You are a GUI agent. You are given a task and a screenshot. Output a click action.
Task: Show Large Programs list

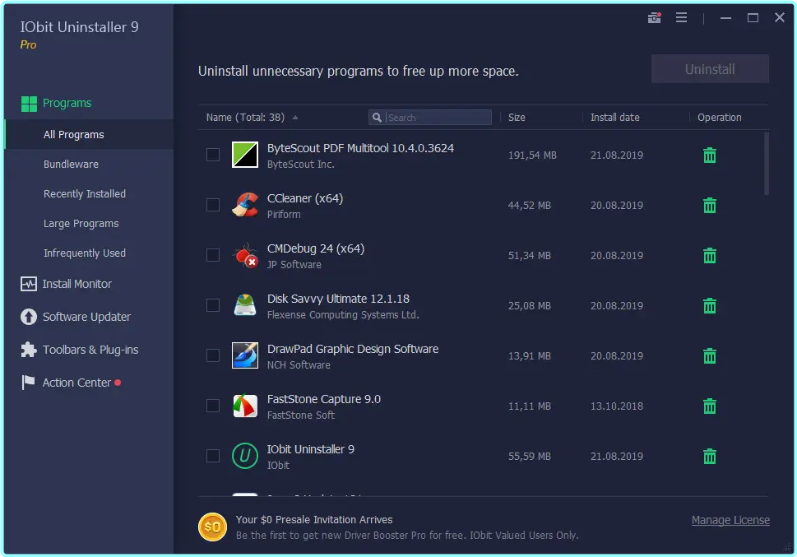(x=81, y=224)
